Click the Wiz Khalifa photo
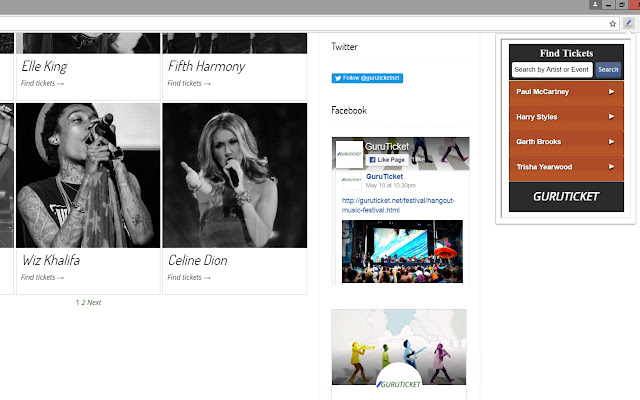The image size is (640, 400). tap(88, 176)
